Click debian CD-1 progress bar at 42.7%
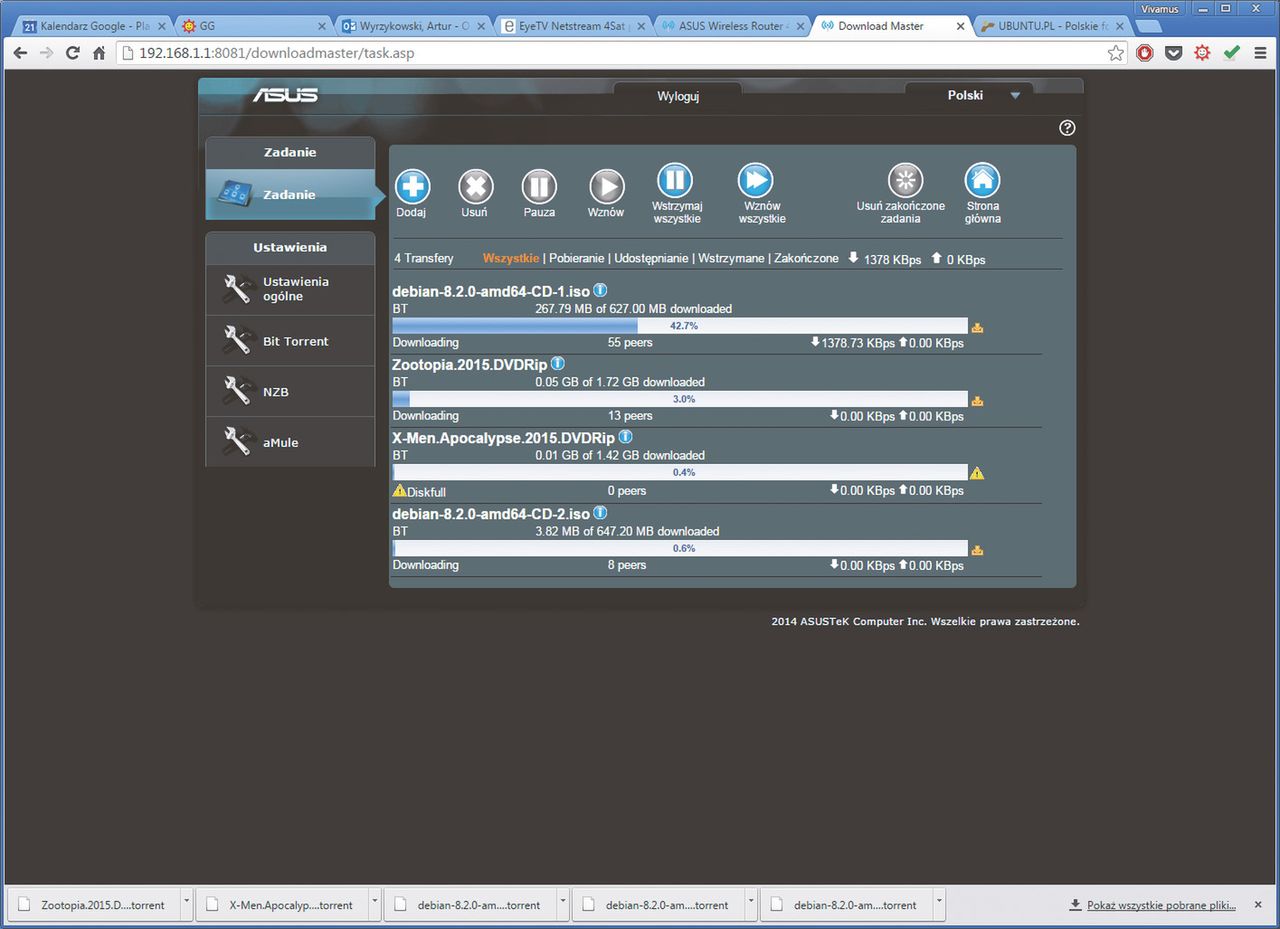Screen dimensions: 1280x929 680,326
